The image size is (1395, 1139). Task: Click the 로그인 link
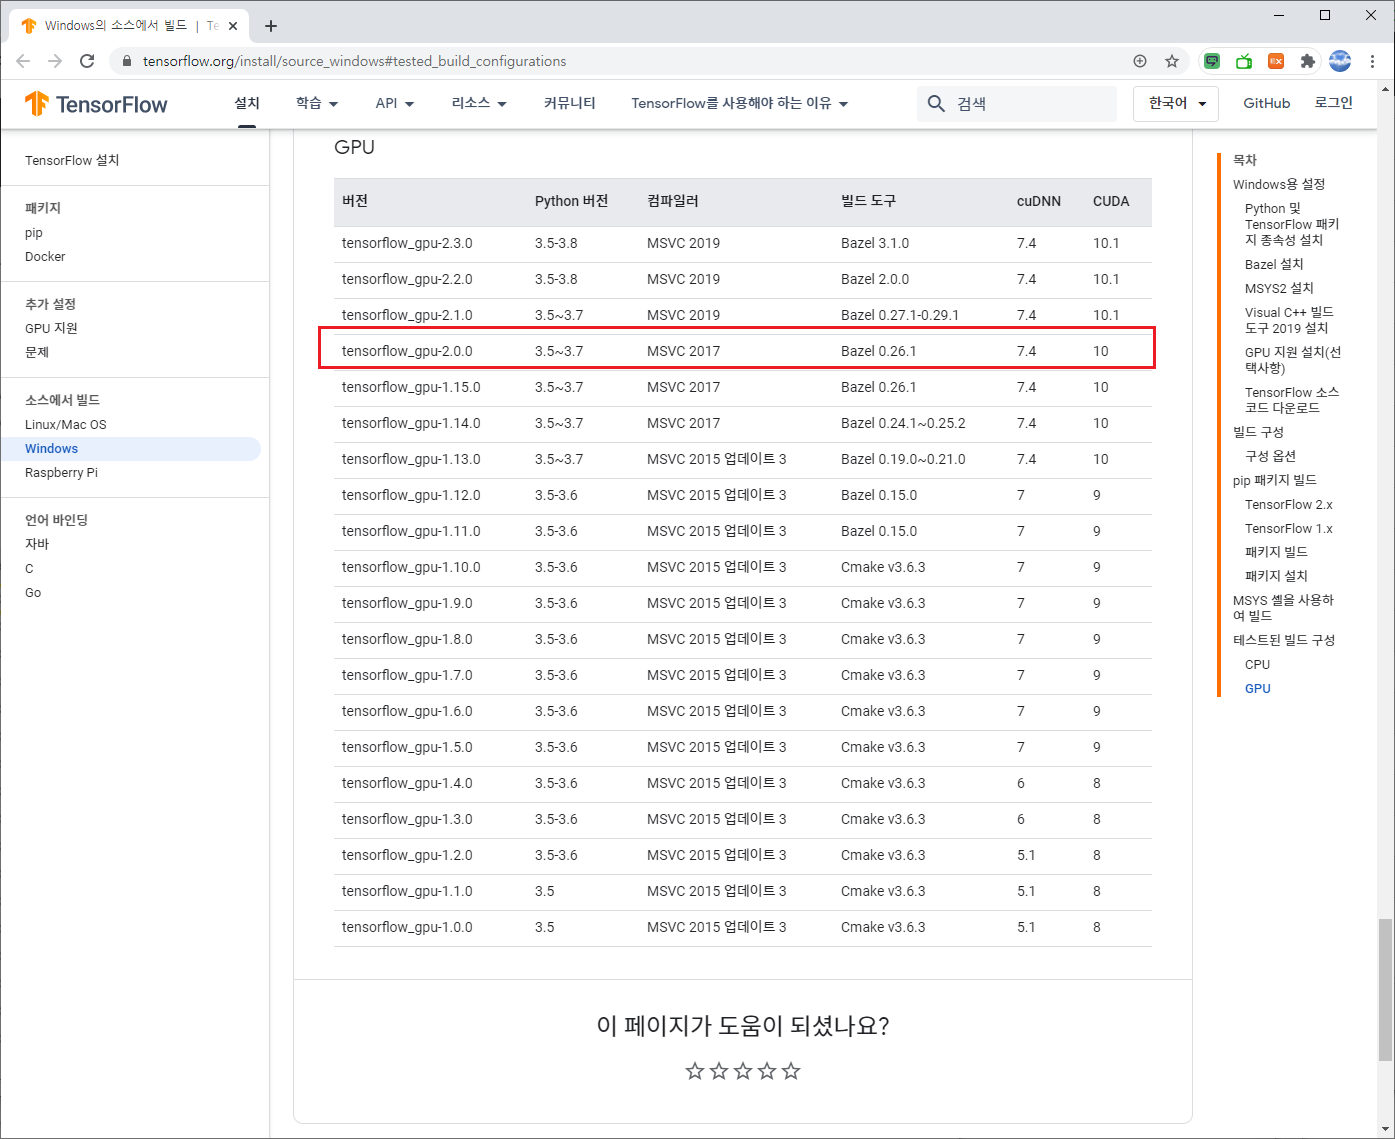(x=1334, y=103)
